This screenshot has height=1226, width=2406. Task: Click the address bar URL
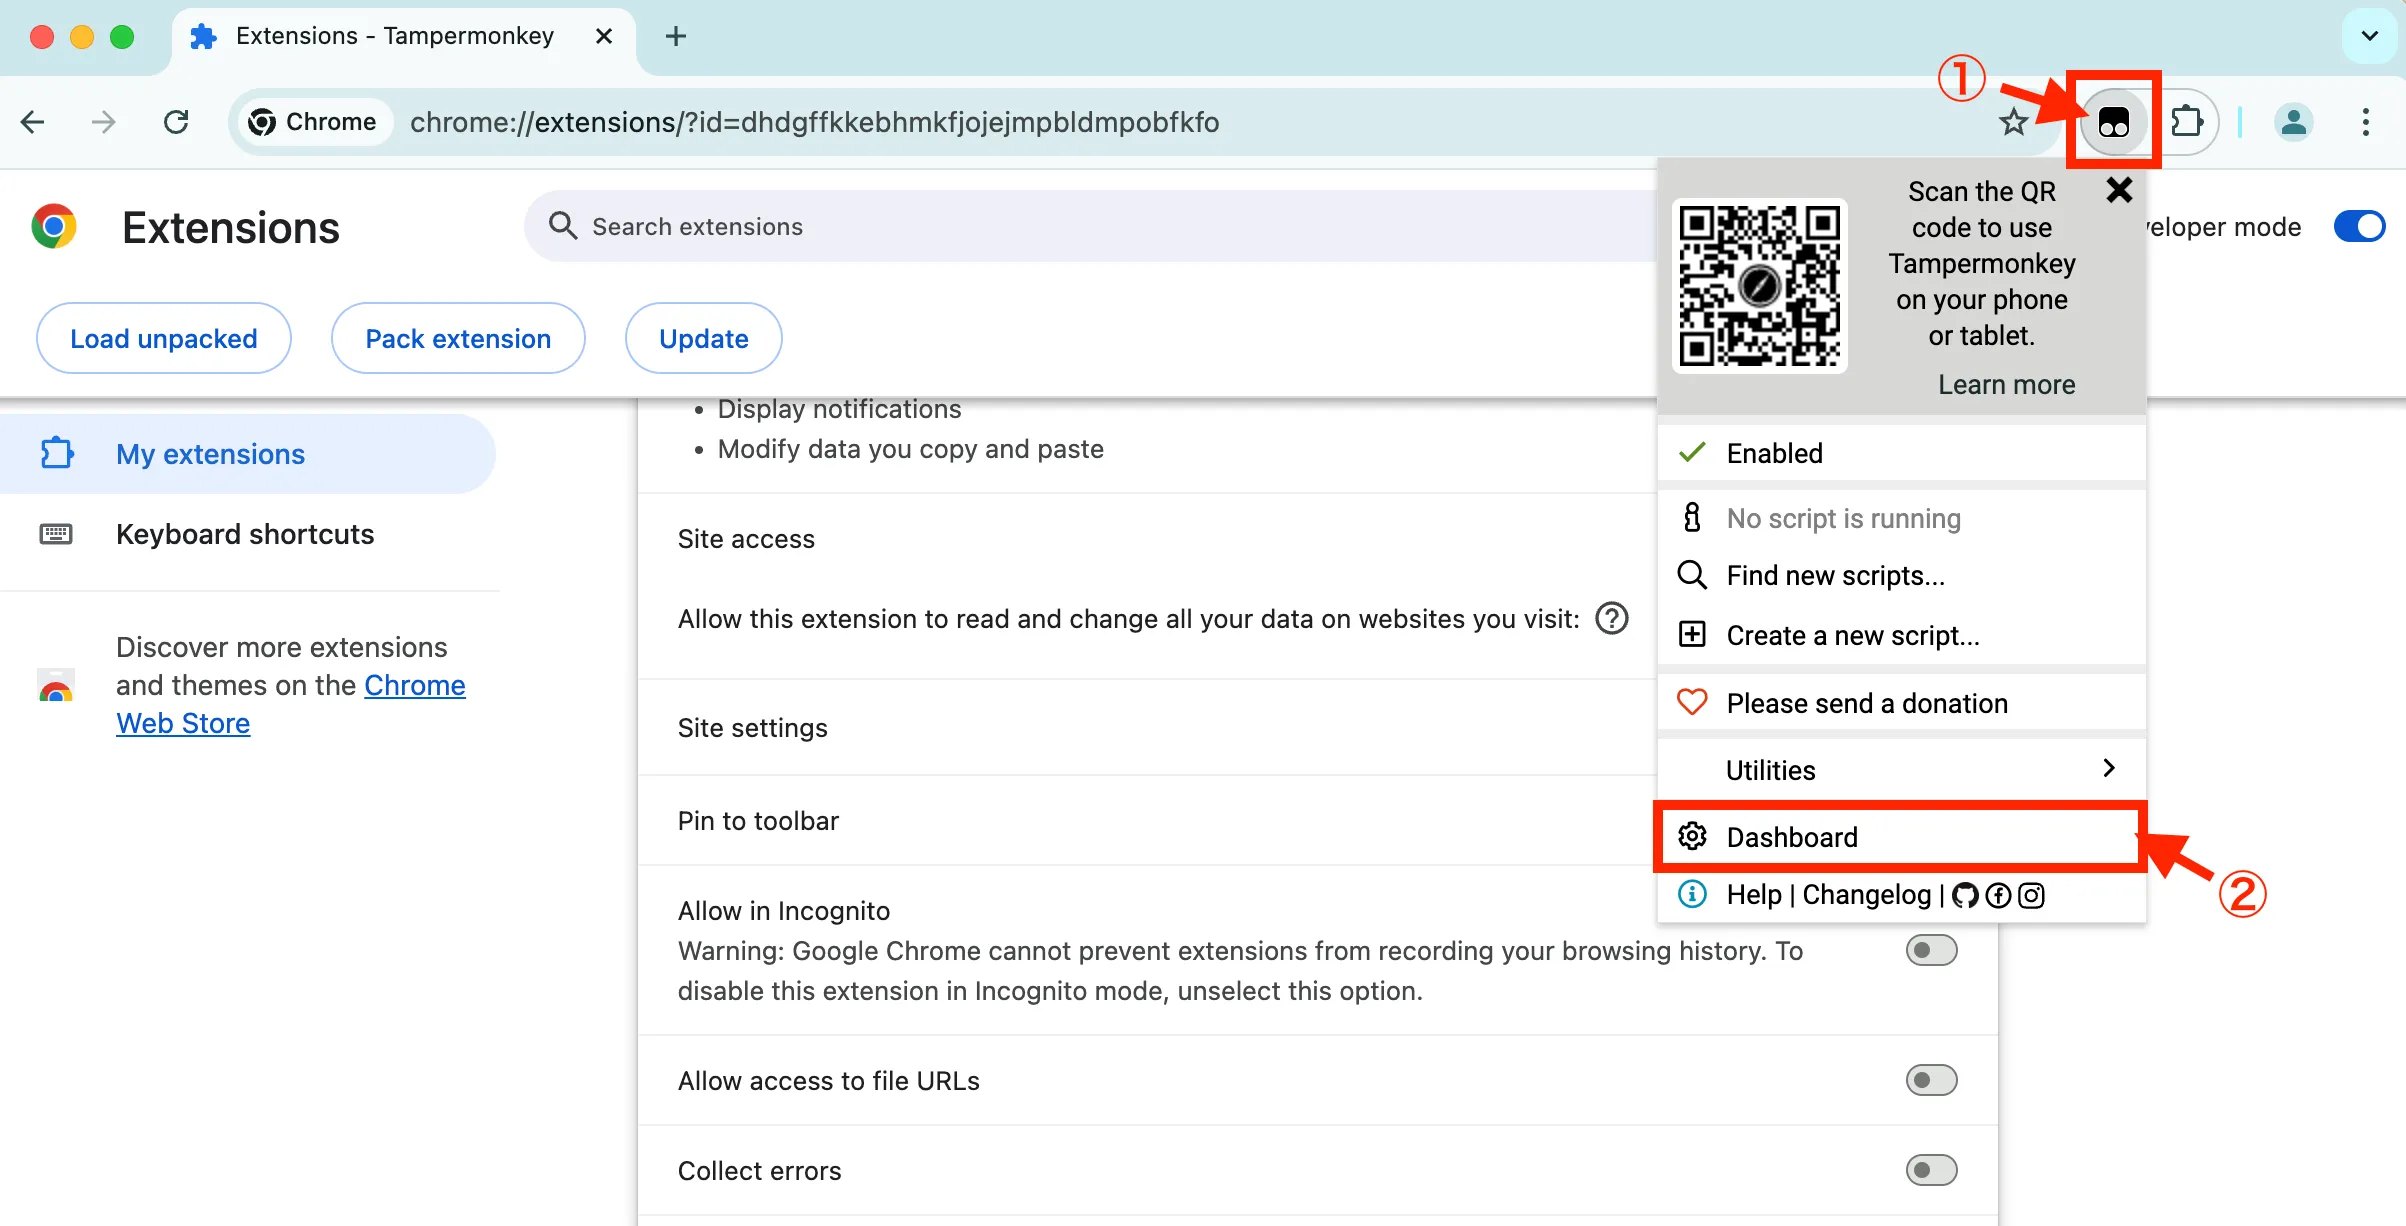[814, 122]
